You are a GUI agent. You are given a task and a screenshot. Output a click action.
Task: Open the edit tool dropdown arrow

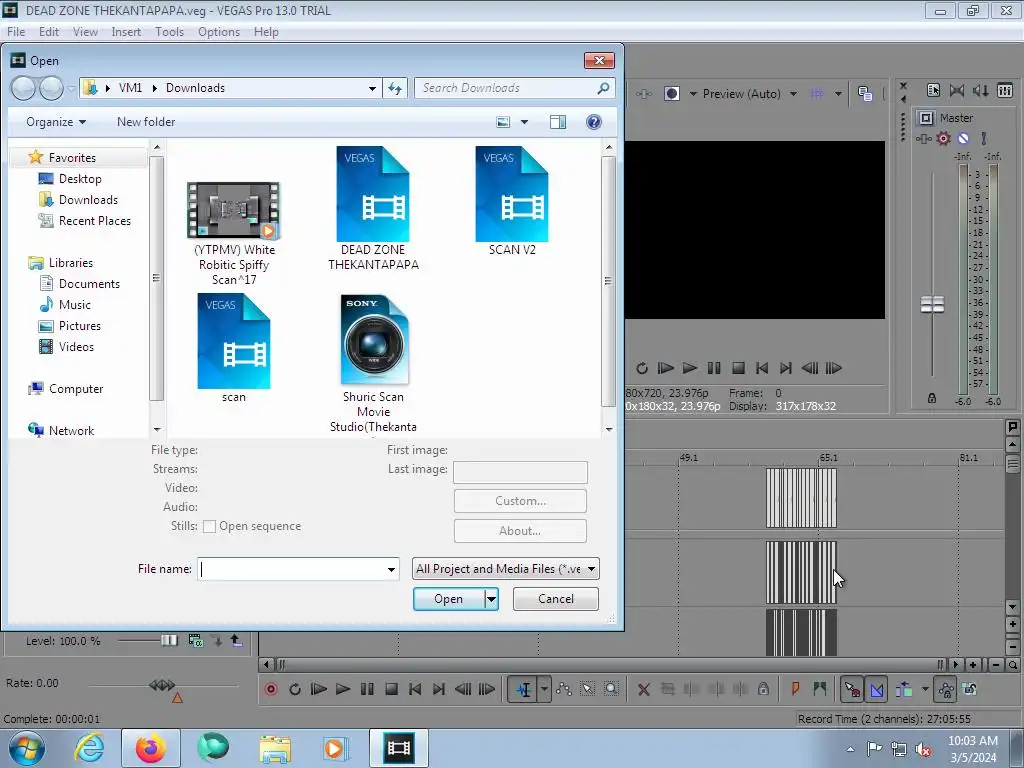click(544, 689)
